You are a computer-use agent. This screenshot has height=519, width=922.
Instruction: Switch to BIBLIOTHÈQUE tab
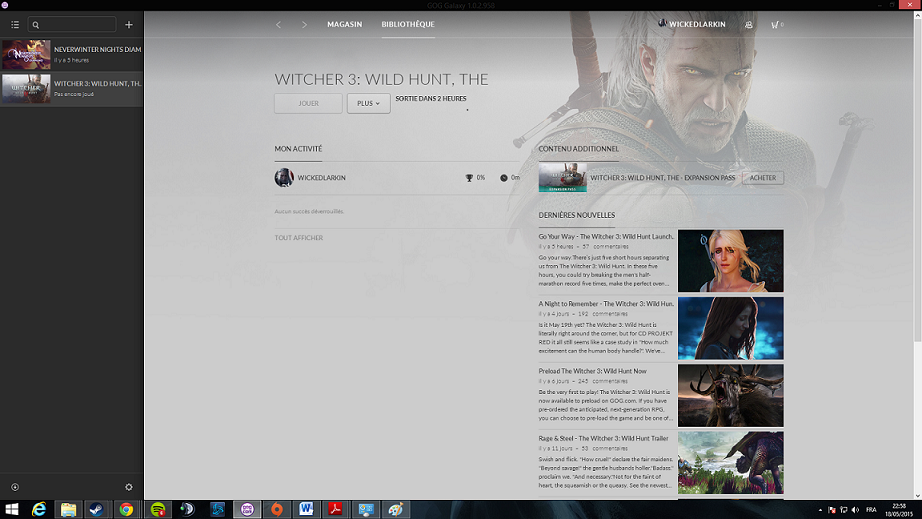(408, 24)
